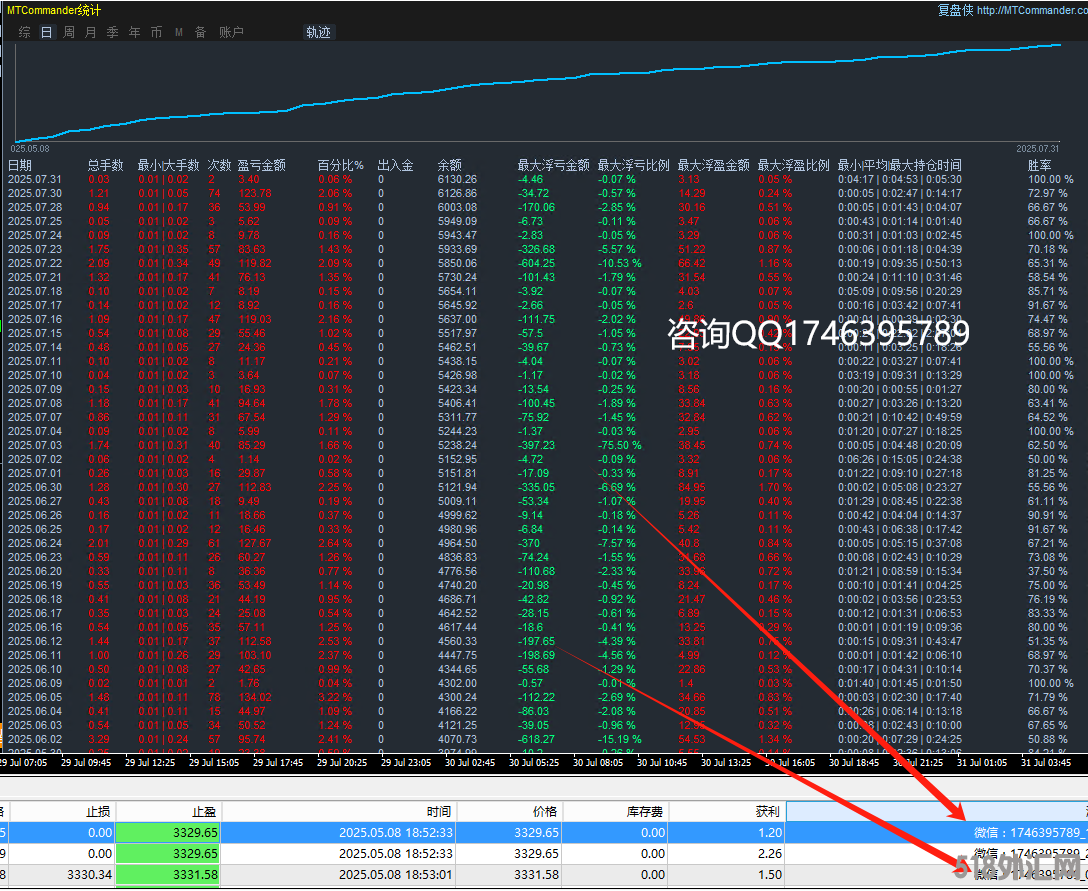Open the http://MTCommander.com link

coord(1031,11)
